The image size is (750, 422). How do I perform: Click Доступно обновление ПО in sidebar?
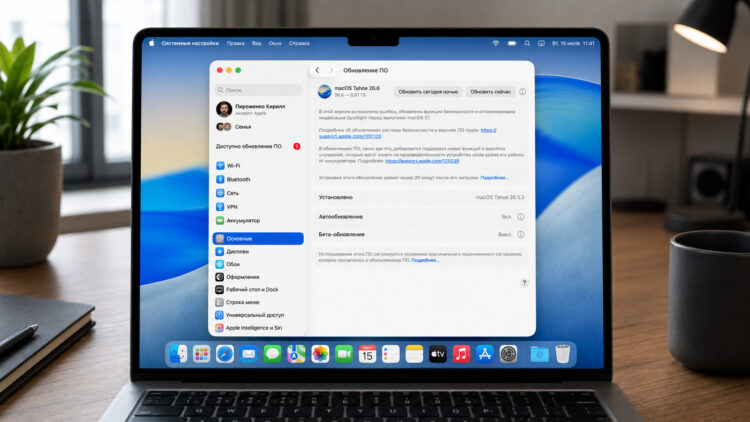(258, 146)
